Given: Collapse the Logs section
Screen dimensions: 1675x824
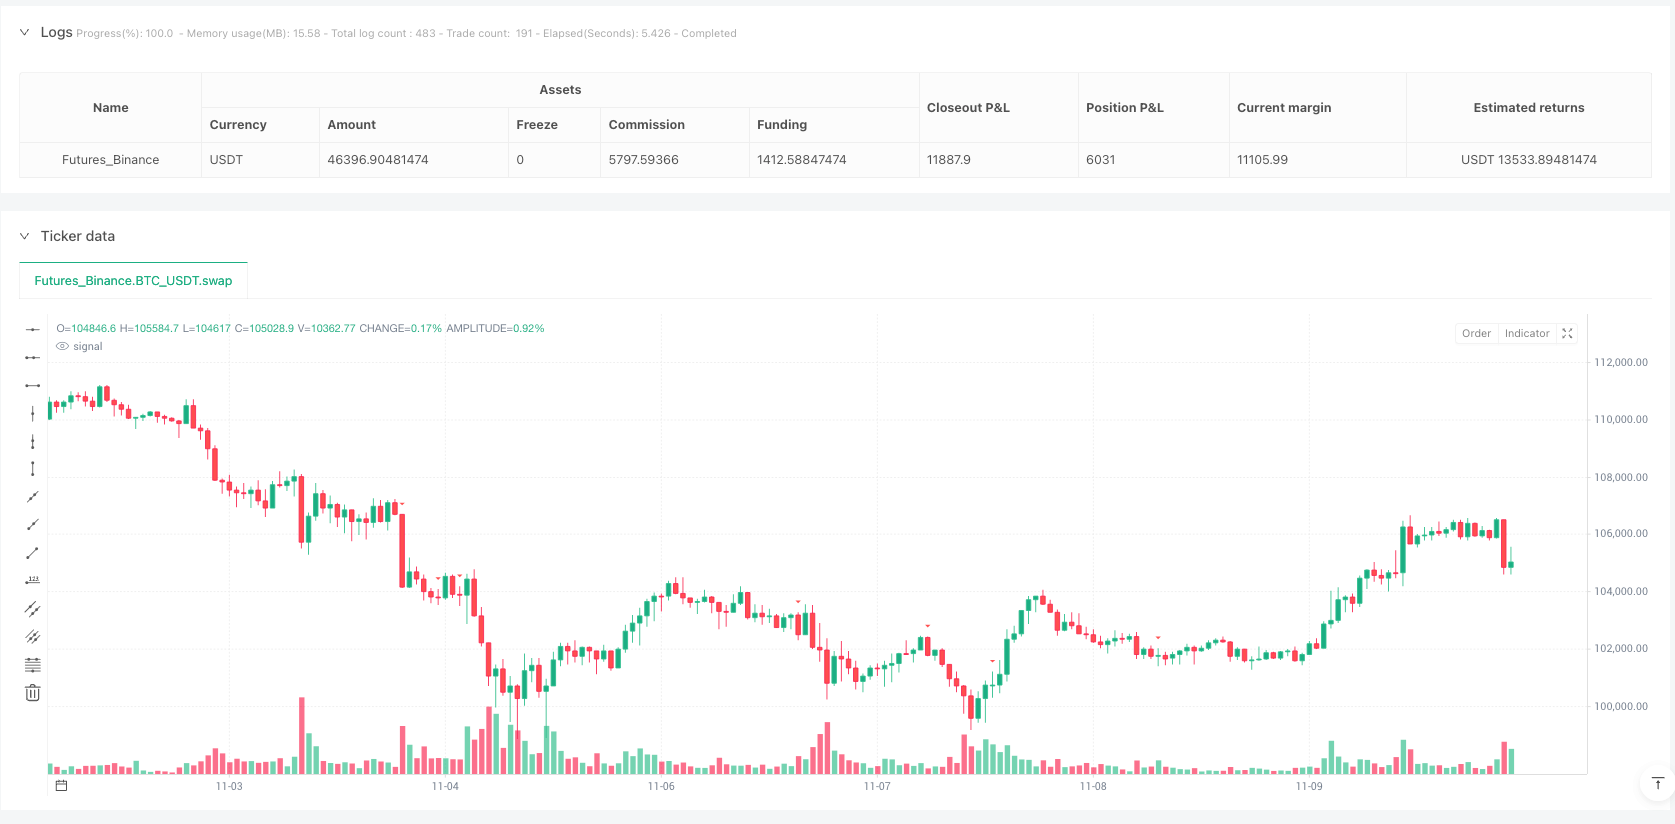Looking at the screenshot, I should pyautogui.click(x=25, y=33).
